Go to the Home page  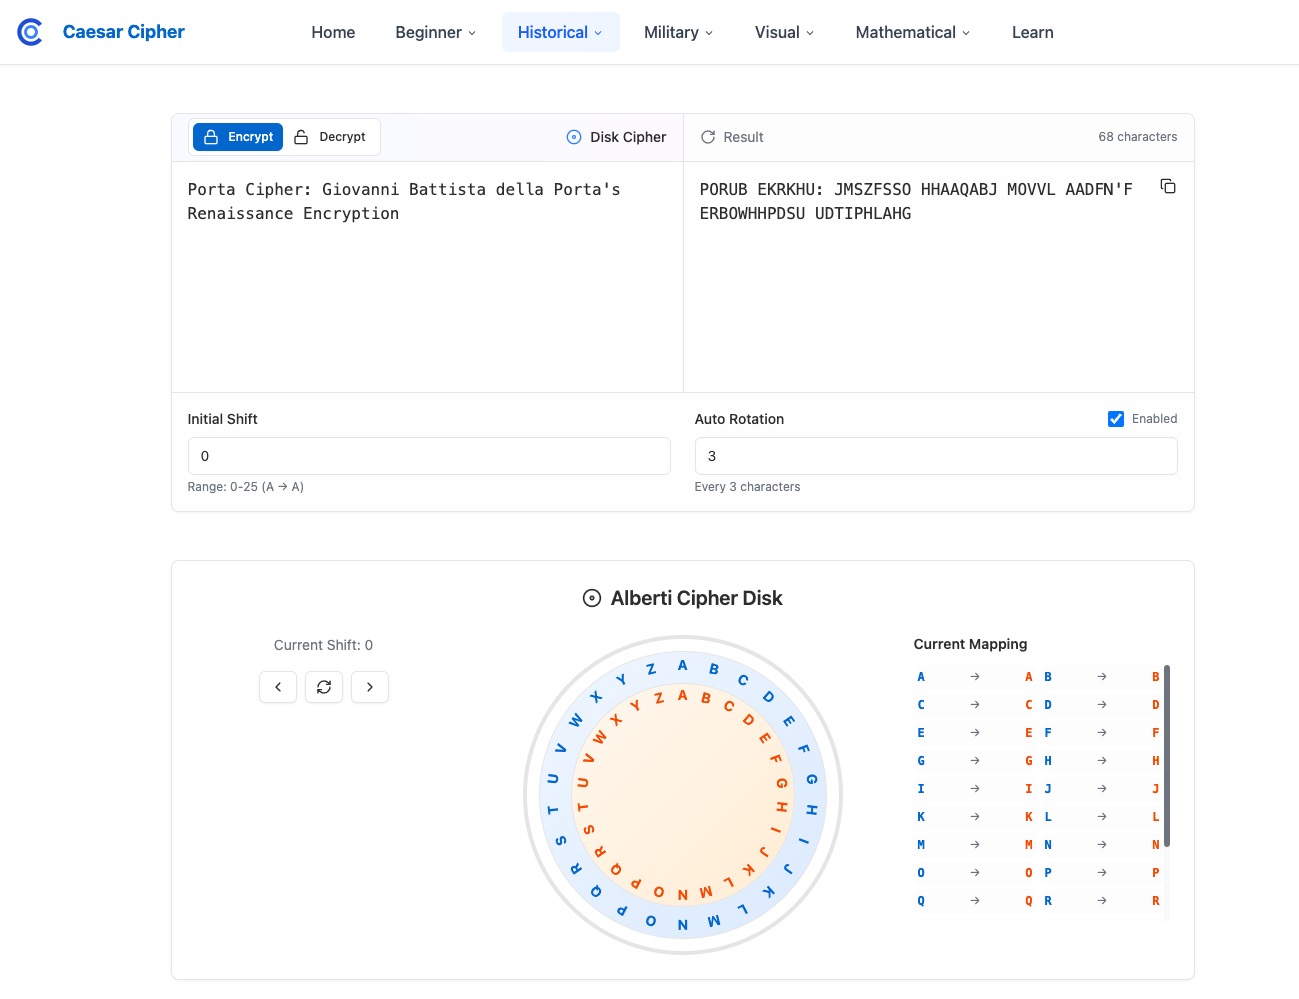(333, 33)
